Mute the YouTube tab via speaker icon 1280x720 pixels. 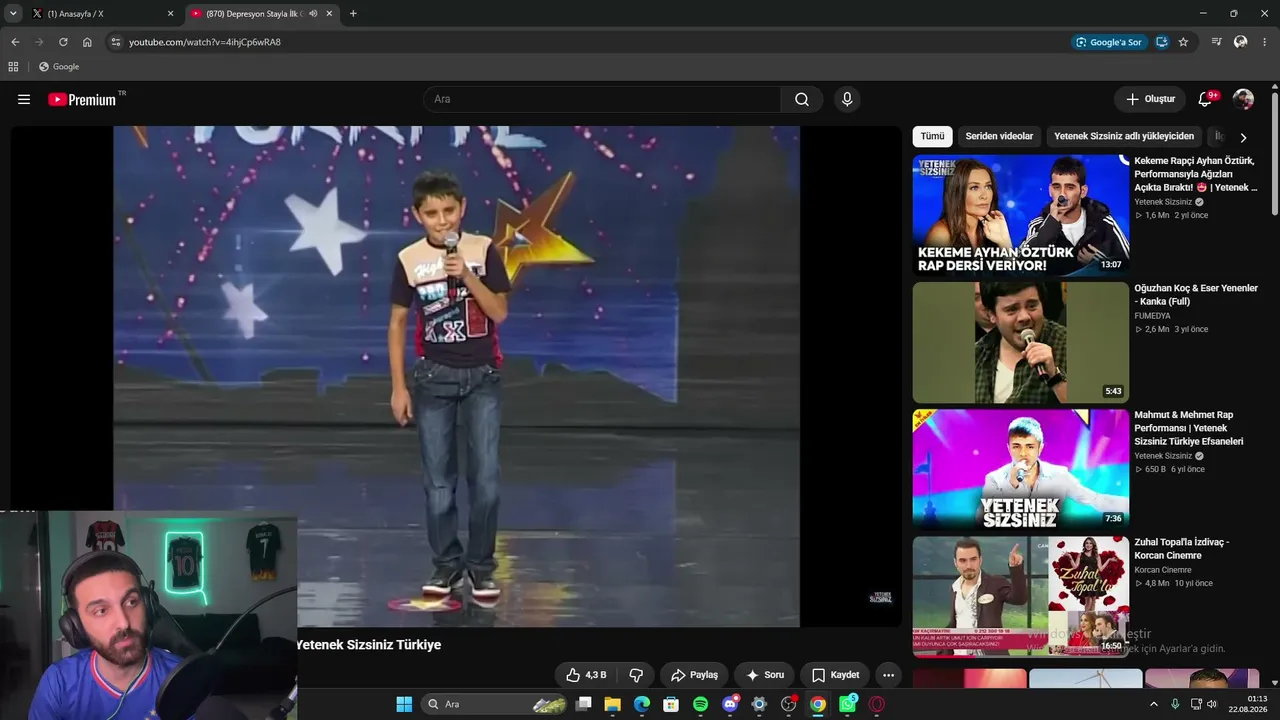(313, 14)
